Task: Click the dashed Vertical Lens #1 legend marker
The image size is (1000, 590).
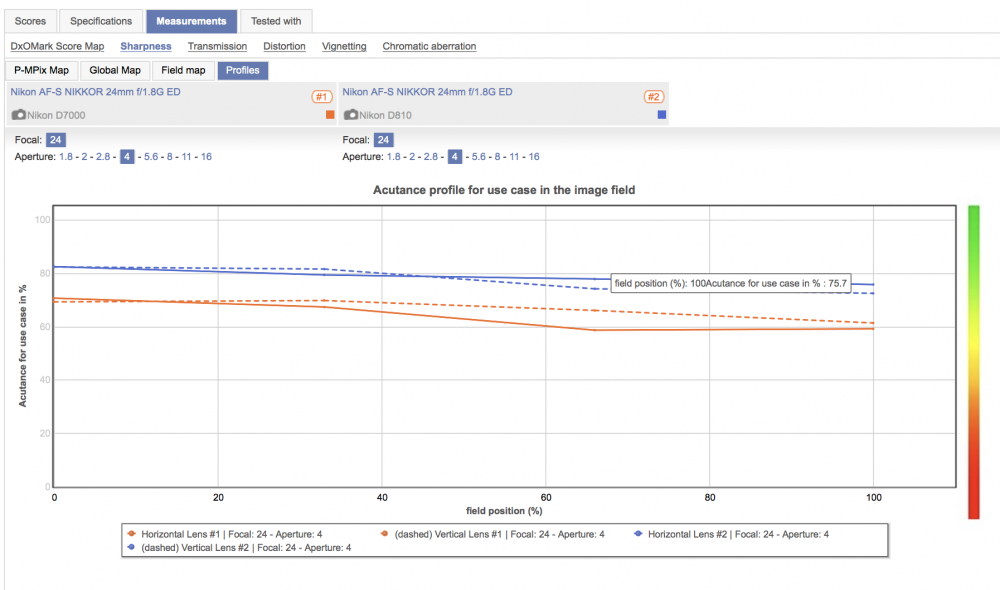Action: [385, 534]
